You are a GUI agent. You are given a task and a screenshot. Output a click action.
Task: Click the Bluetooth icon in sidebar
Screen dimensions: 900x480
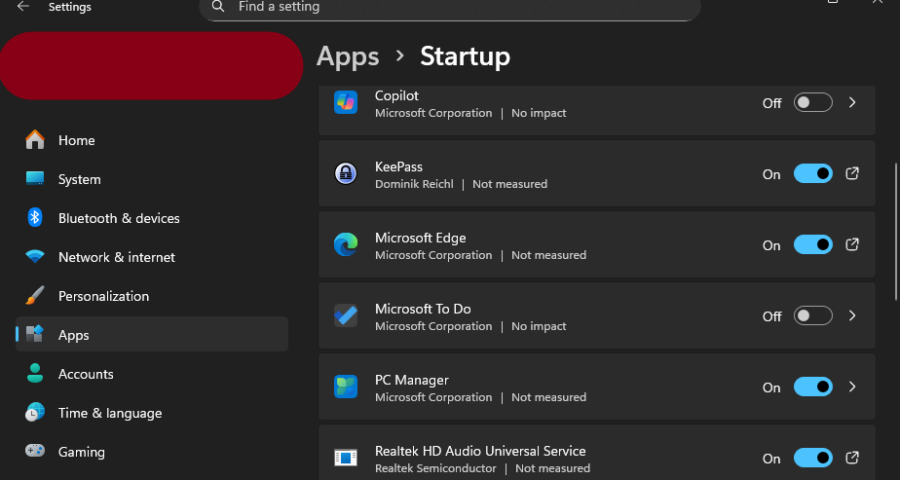(35, 218)
